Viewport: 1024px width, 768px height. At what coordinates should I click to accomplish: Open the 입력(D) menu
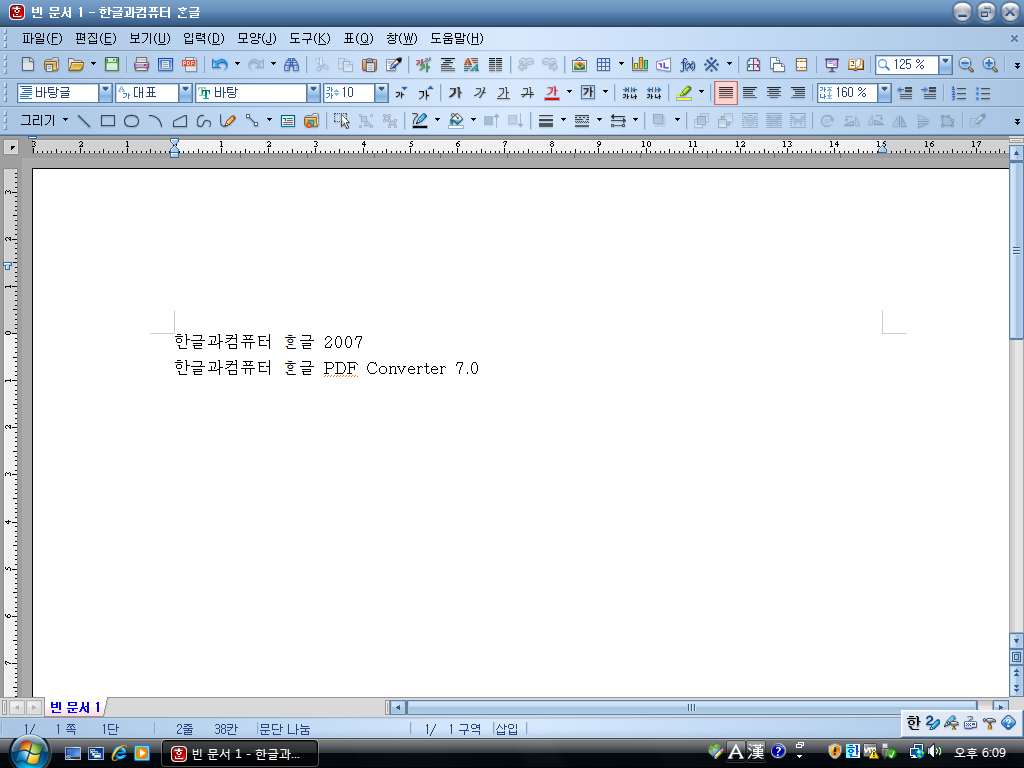click(204, 39)
